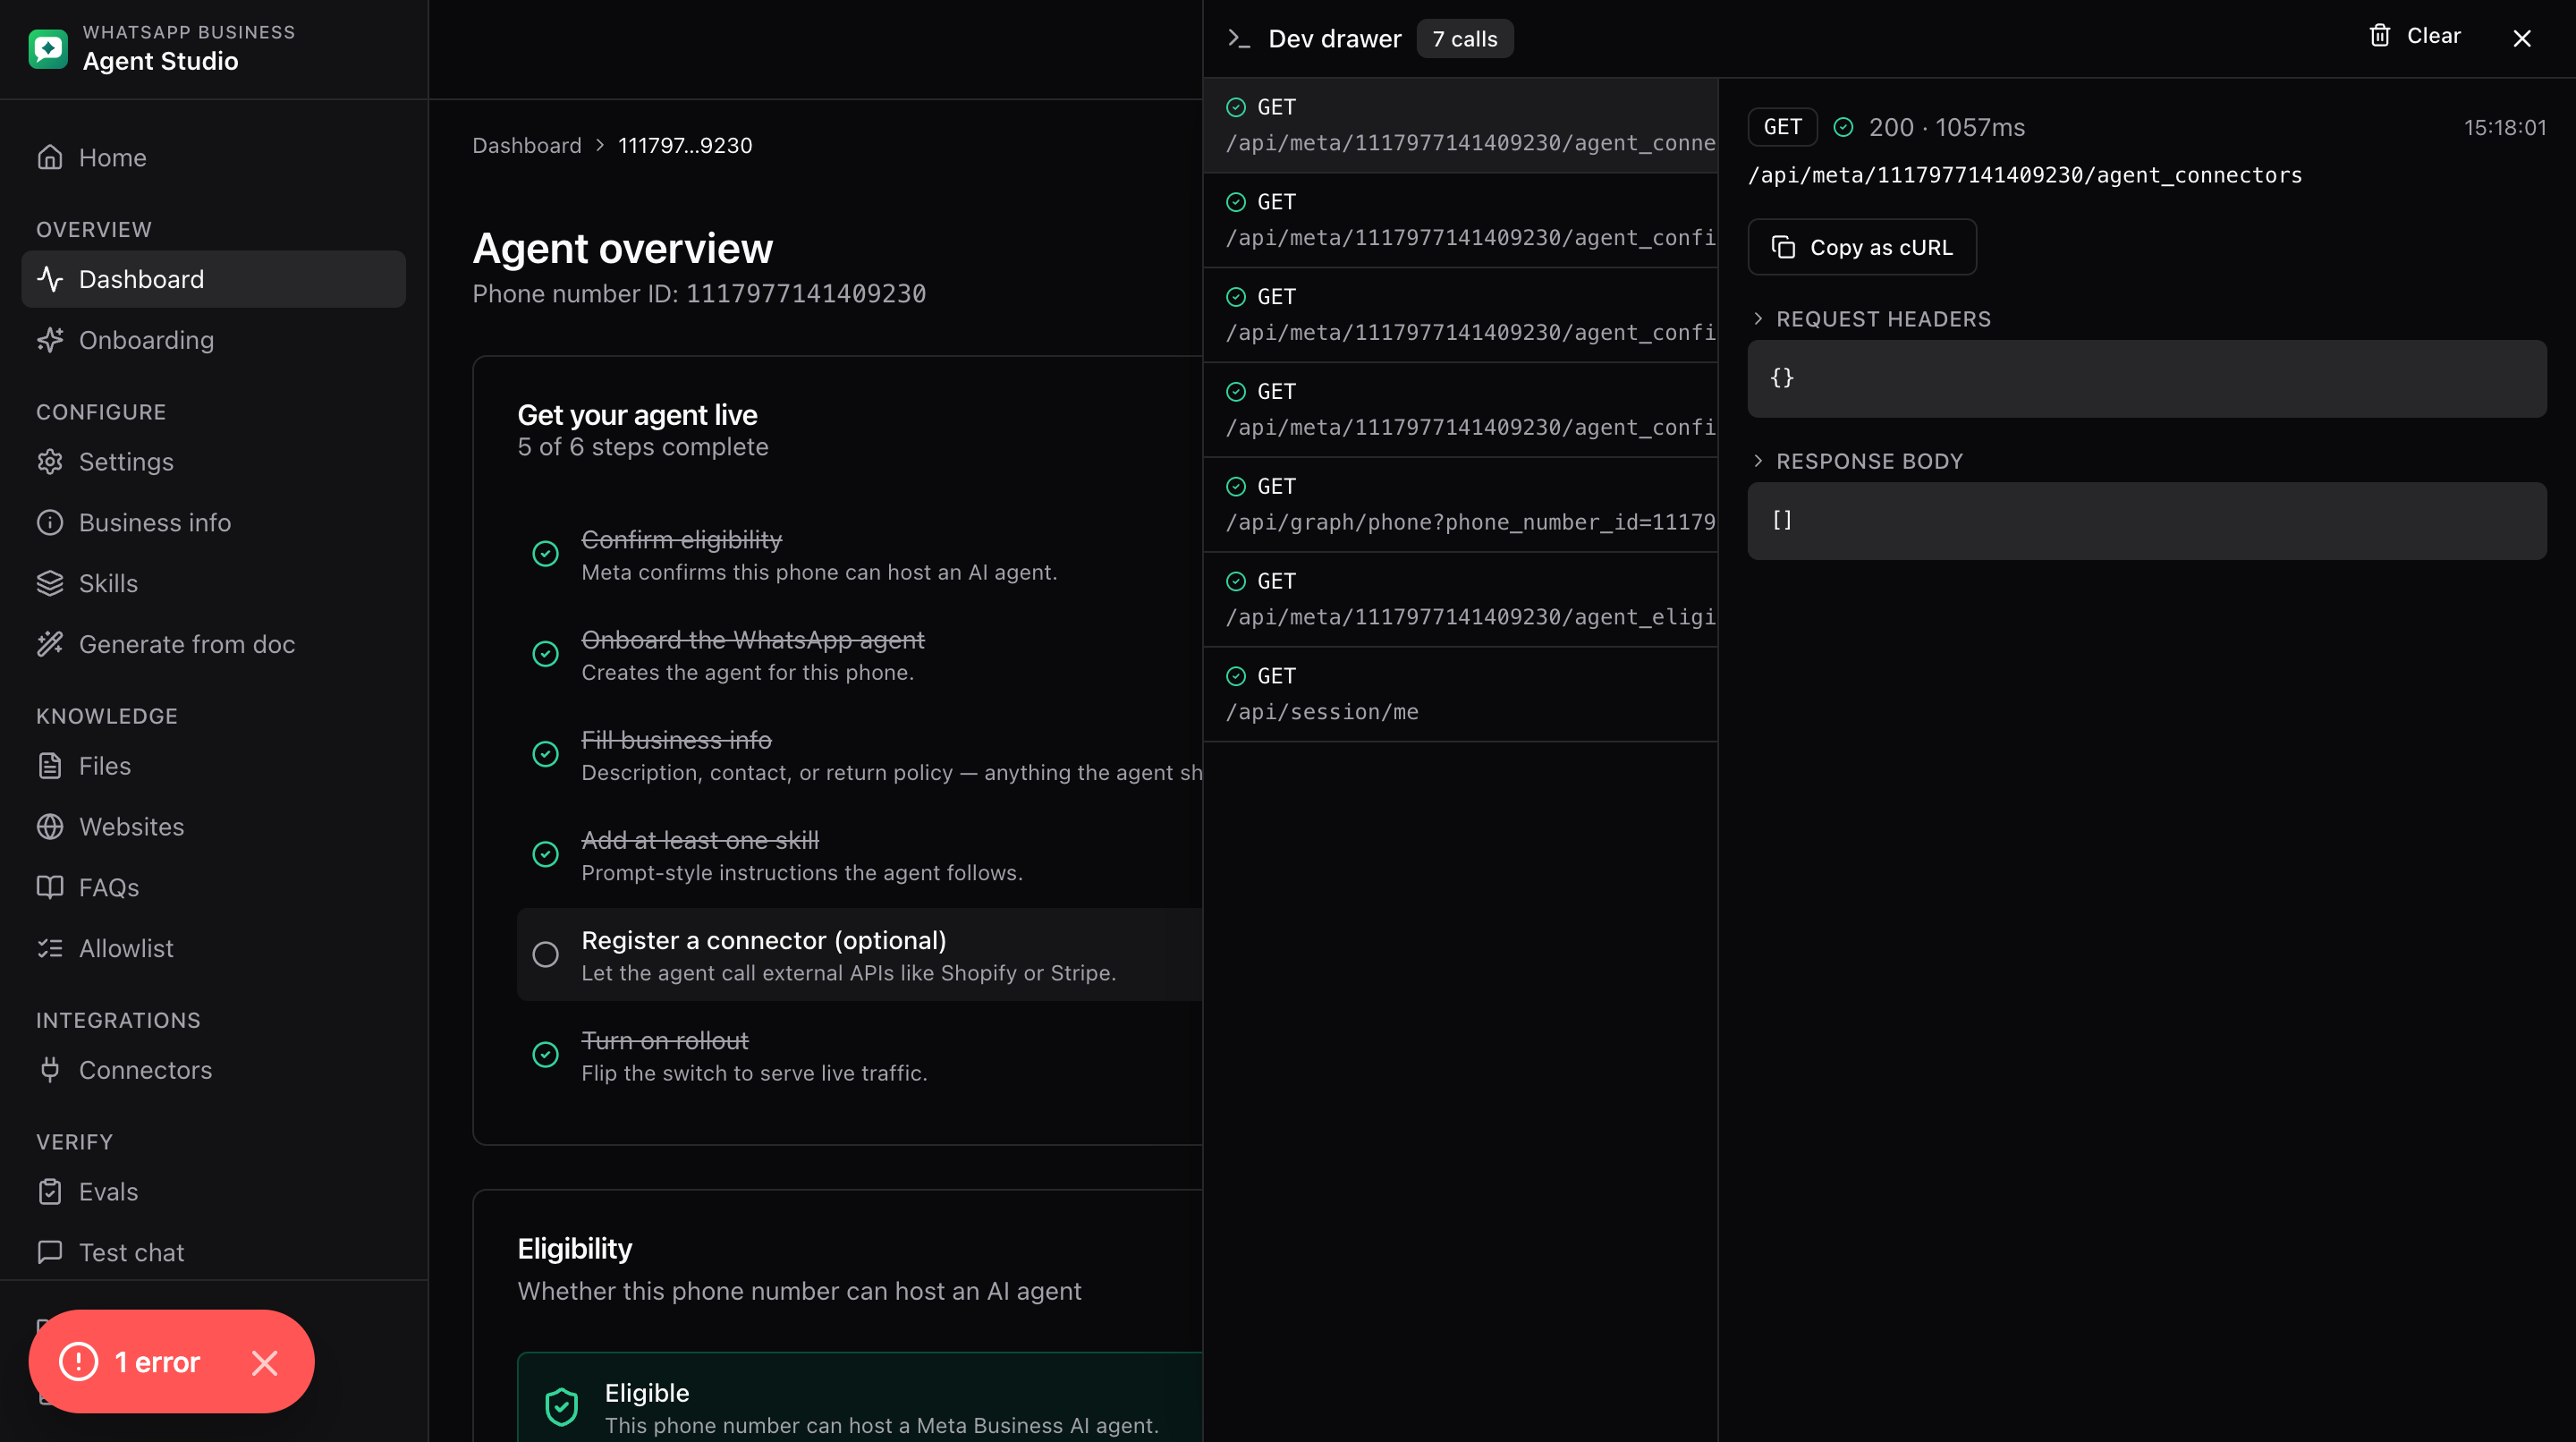Click the WhatsApp Business Agent Studio logo
This screenshot has height=1442, width=2576.
coord(48,49)
